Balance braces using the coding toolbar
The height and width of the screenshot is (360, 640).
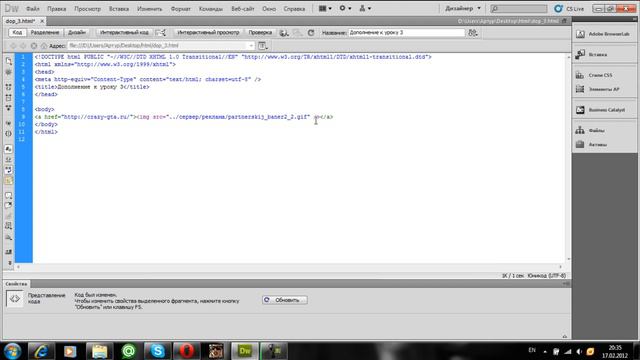(9, 133)
